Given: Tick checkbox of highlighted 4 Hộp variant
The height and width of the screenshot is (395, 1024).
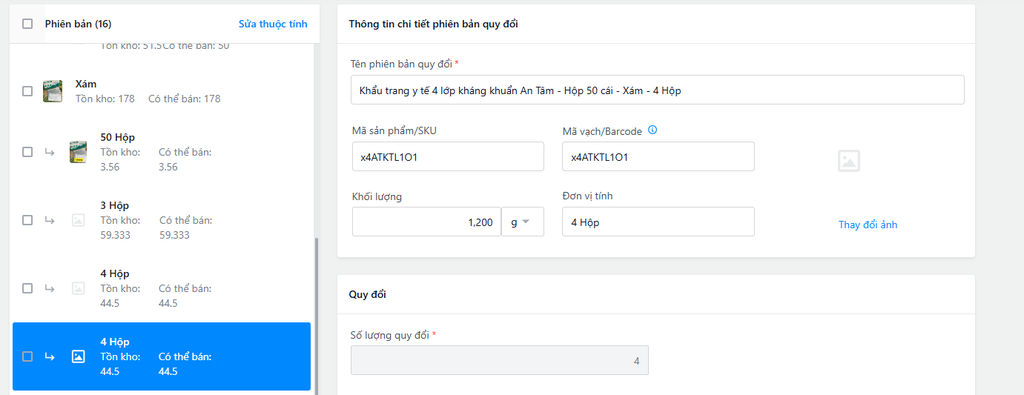Looking at the screenshot, I should (27, 356).
